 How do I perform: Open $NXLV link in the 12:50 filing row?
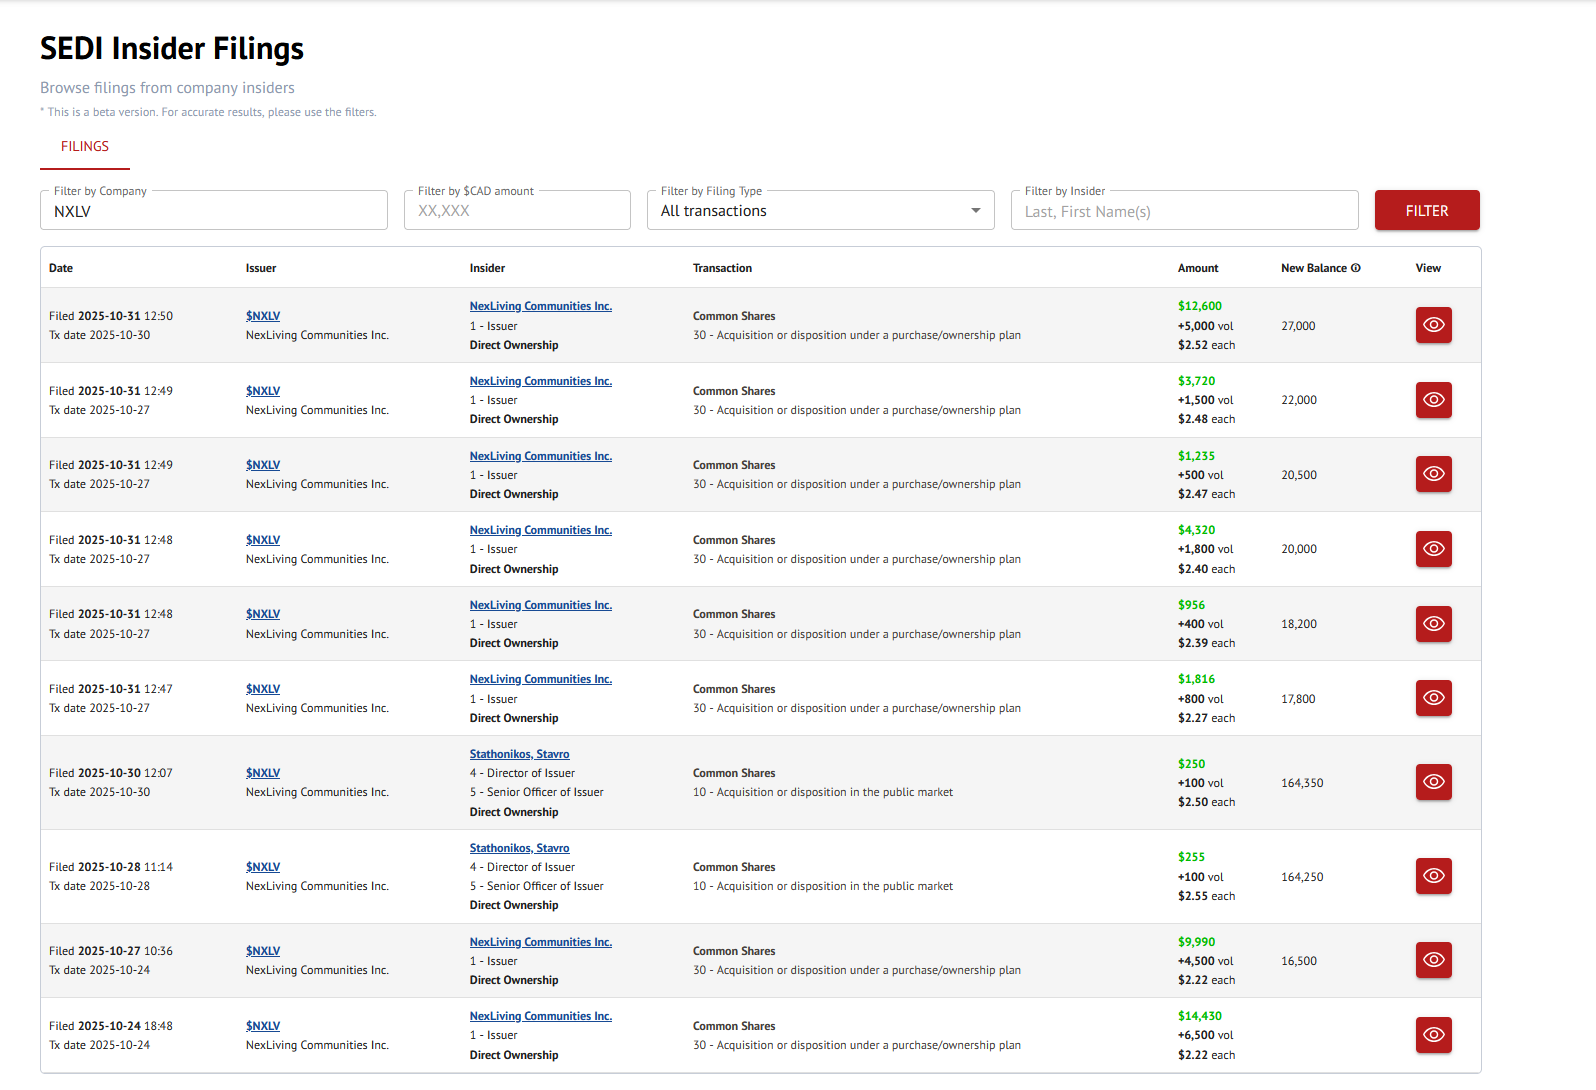pos(263,316)
